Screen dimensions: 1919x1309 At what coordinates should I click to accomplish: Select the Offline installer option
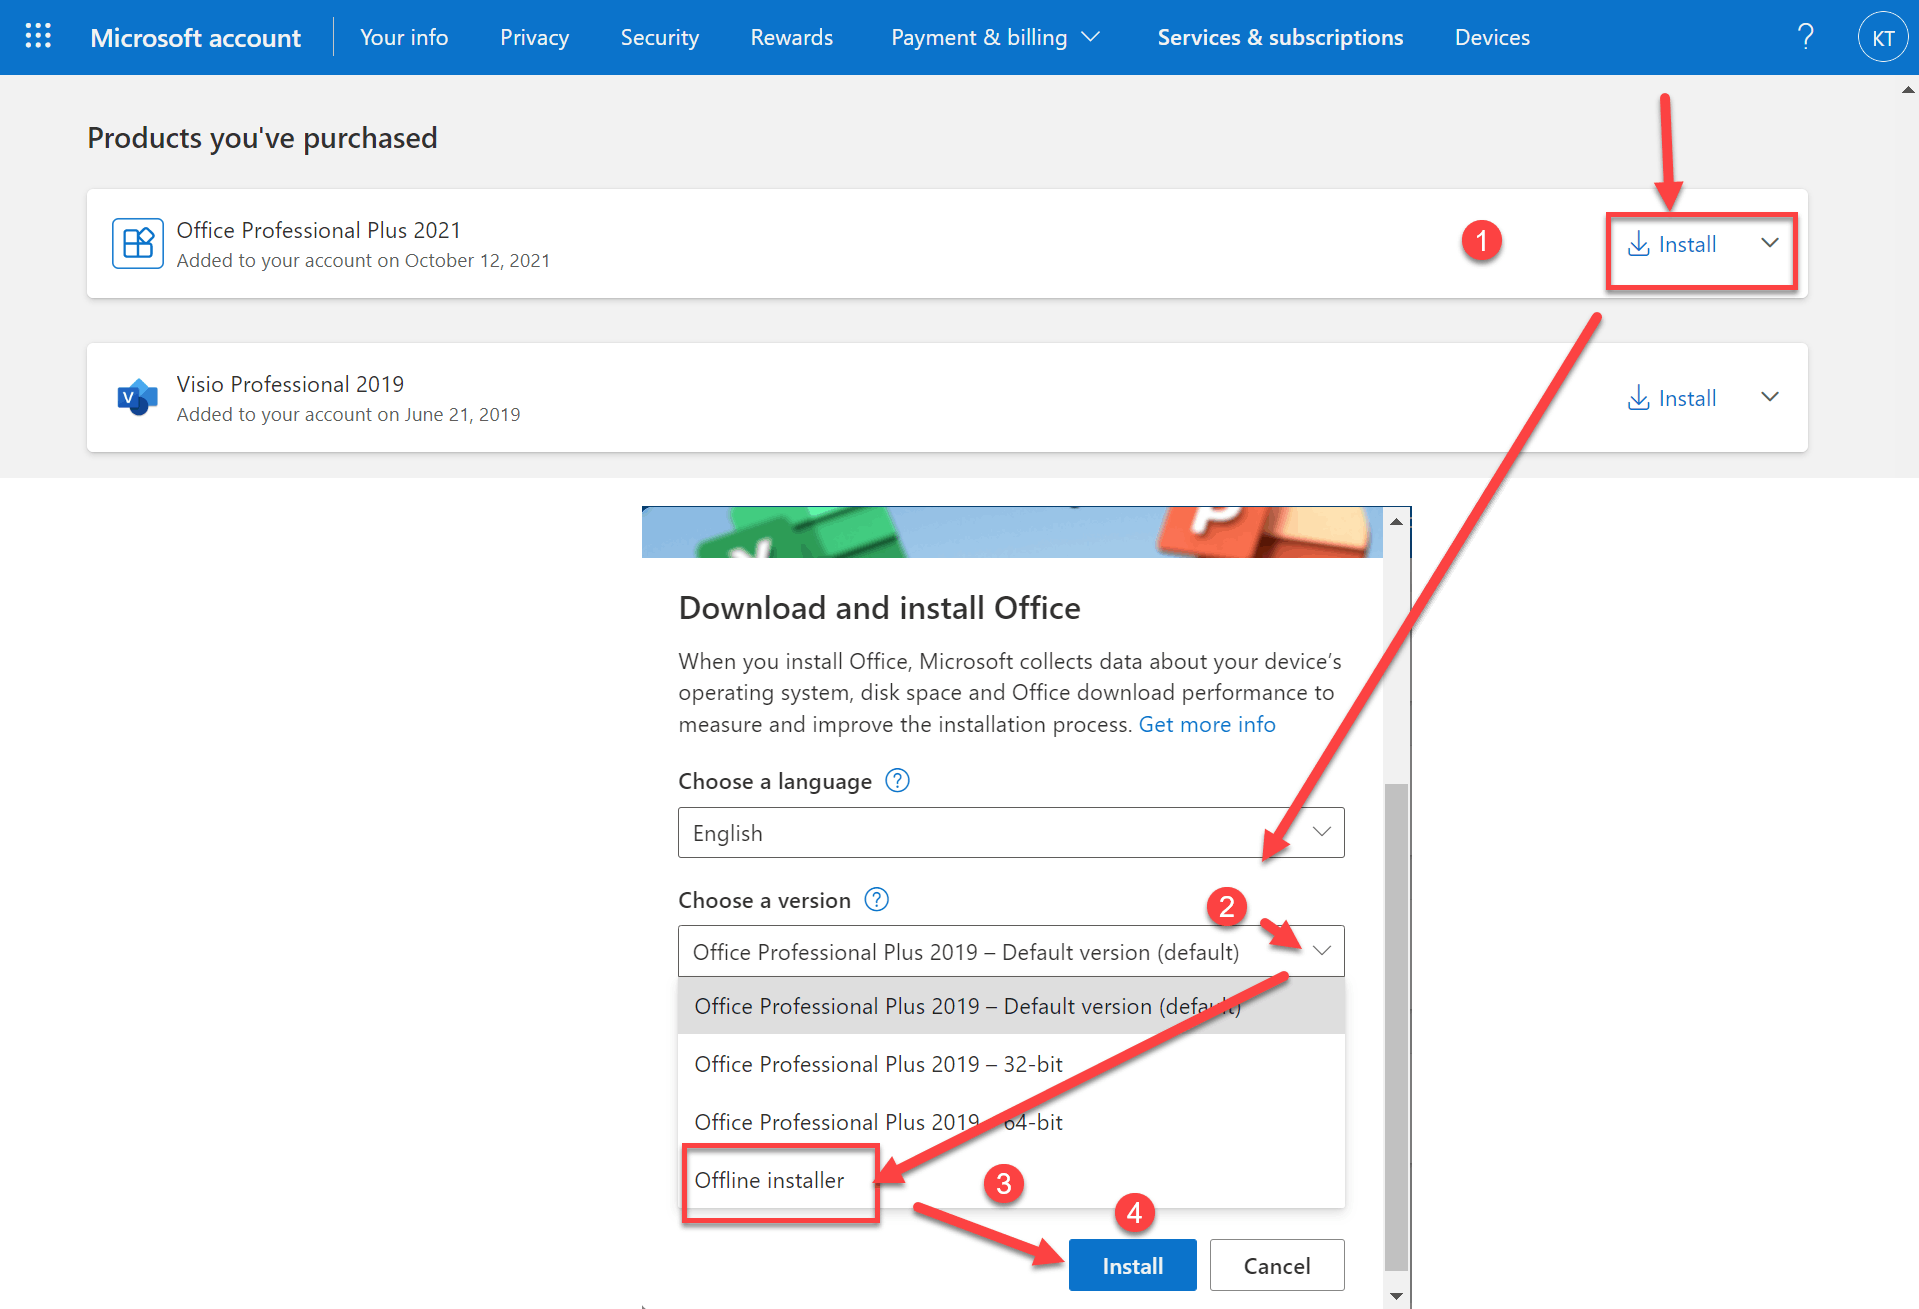pyautogui.click(x=1011, y=1180)
